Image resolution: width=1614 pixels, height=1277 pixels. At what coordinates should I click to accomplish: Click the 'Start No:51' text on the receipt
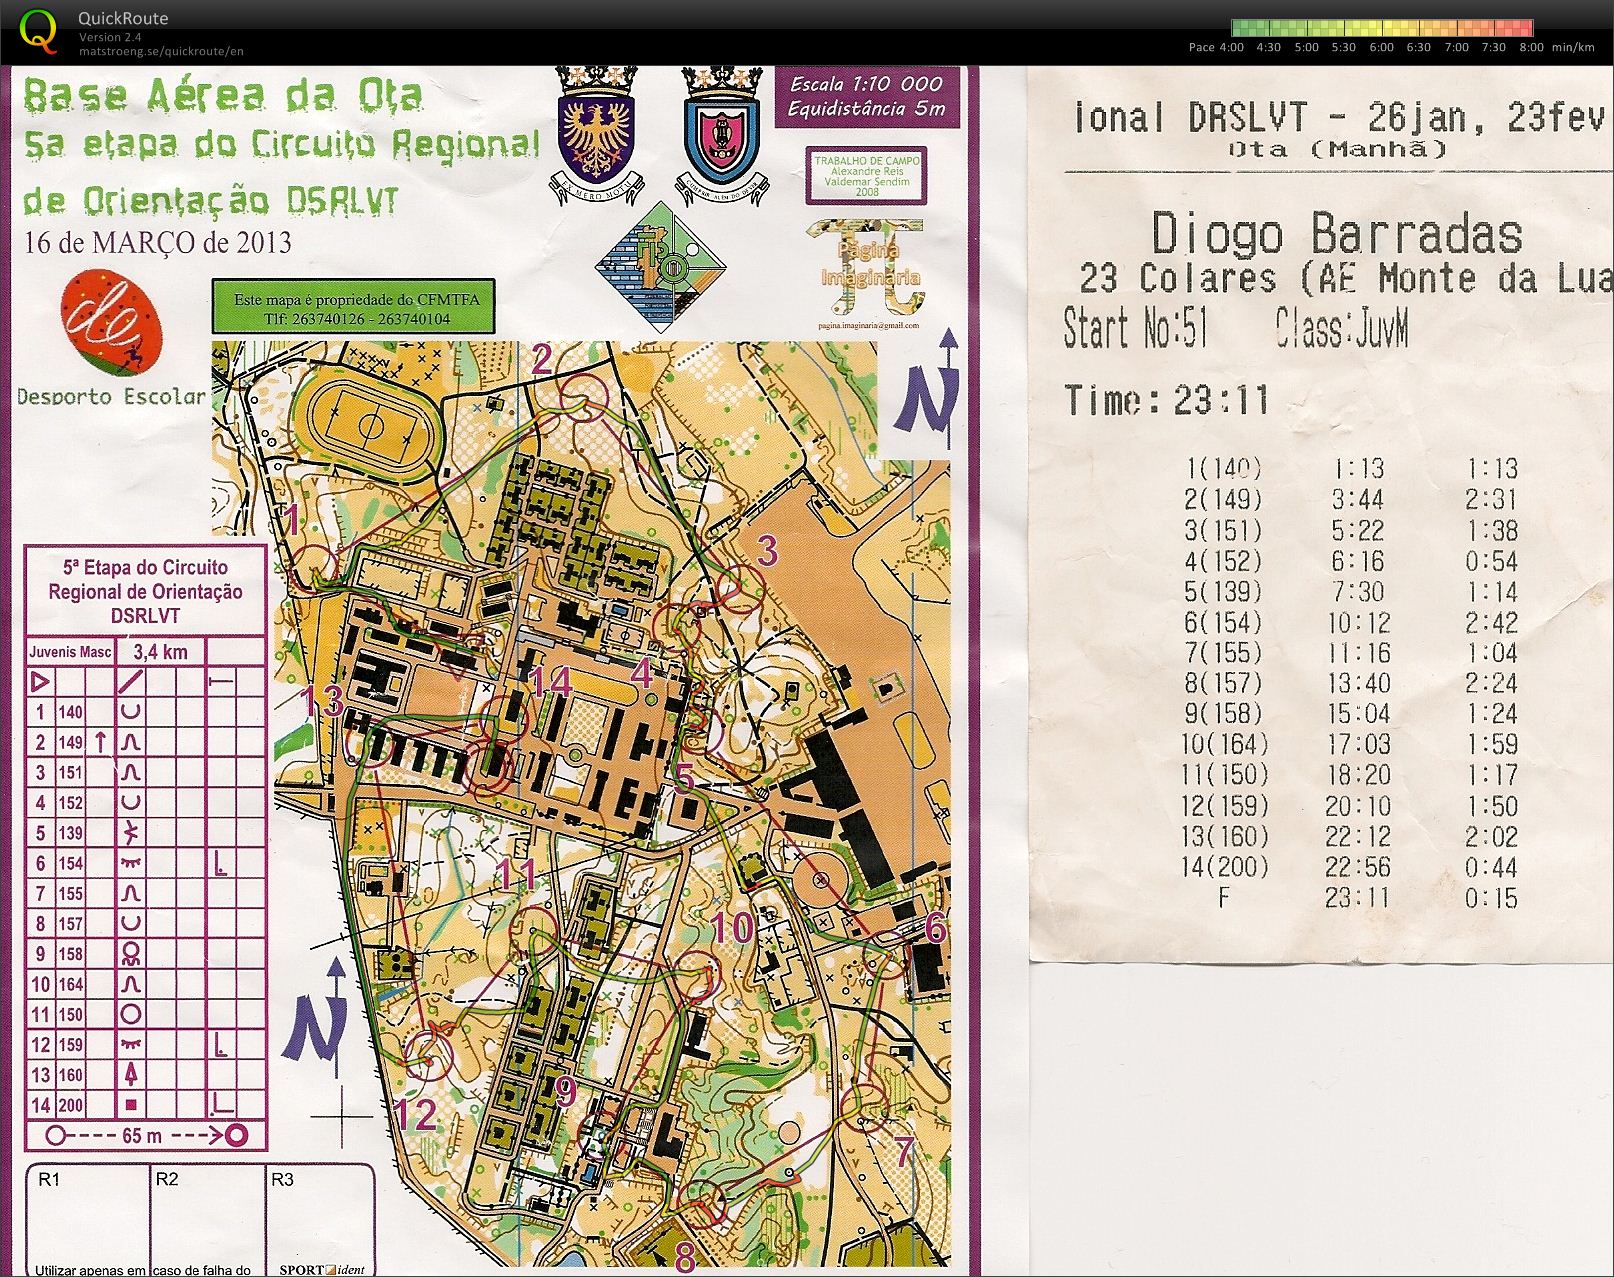1136,328
